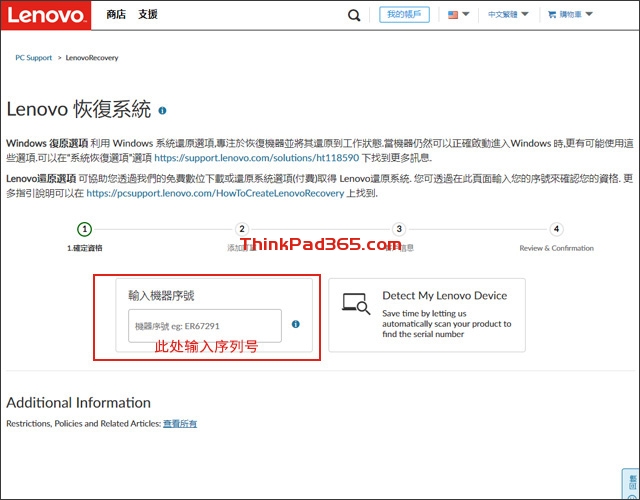Open the 查看所有 related articles link

(x=180, y=424)
